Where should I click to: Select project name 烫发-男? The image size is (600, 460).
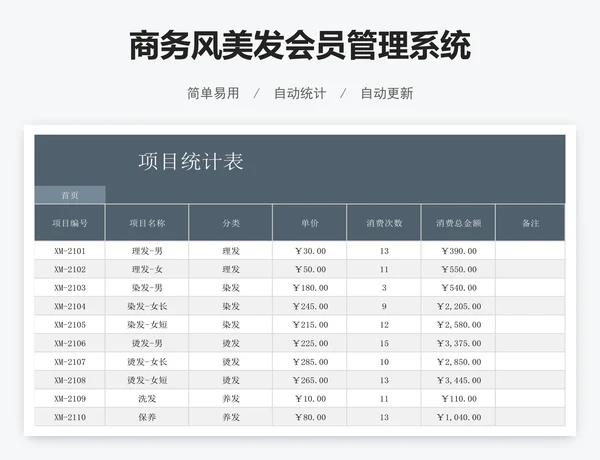click(147, 343)
